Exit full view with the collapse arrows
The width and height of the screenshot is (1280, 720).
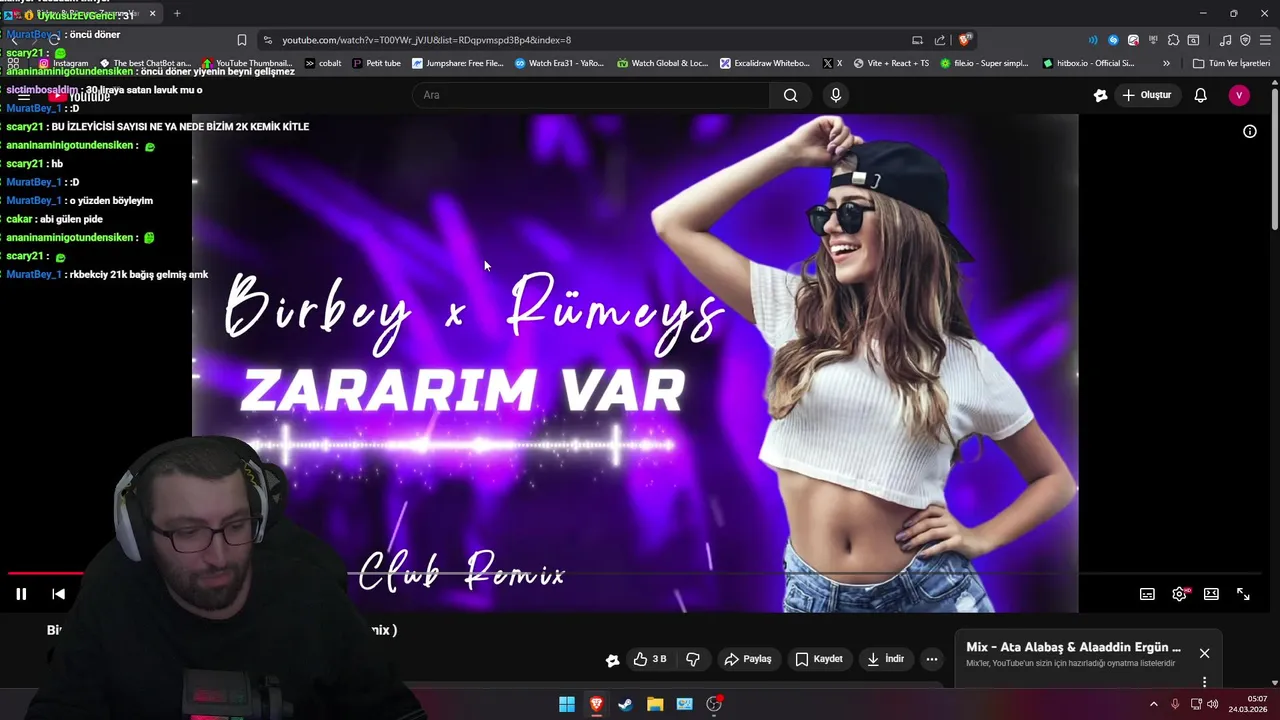(x=1243, y=594)
